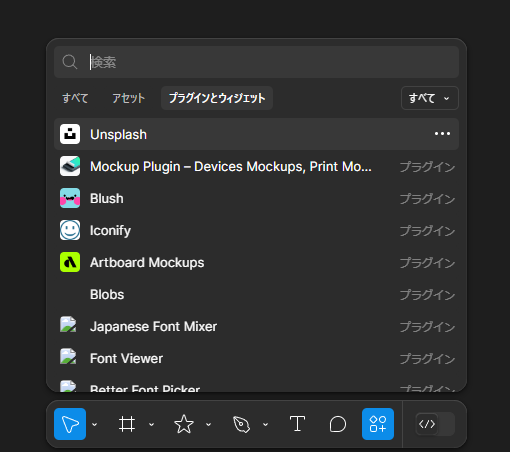
Task: Expand Pen tool options chevron
Action: click(266, 424)
